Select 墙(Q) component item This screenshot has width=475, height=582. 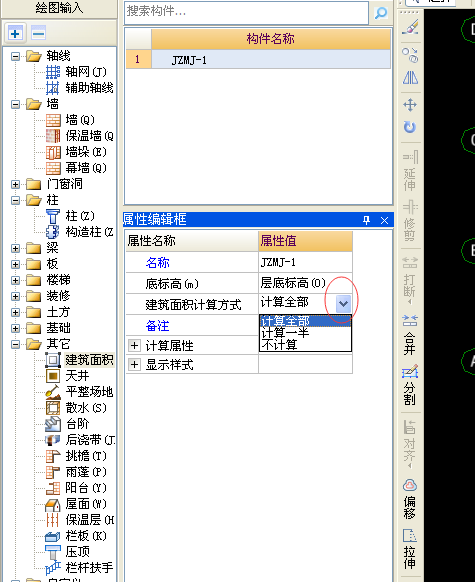(71, 120)
